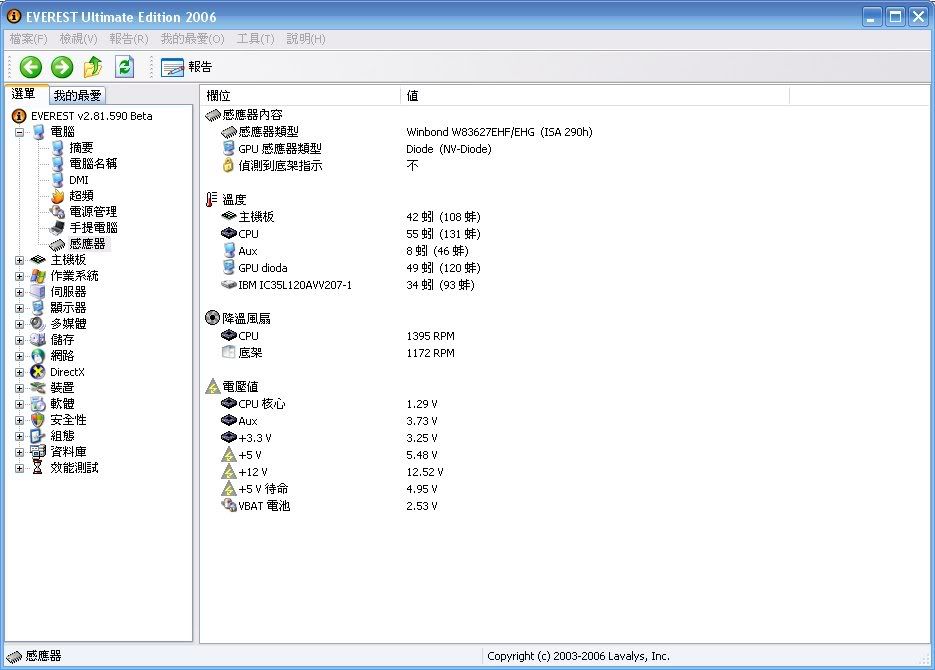Select the +12 V voltage row

pos(332,472)
